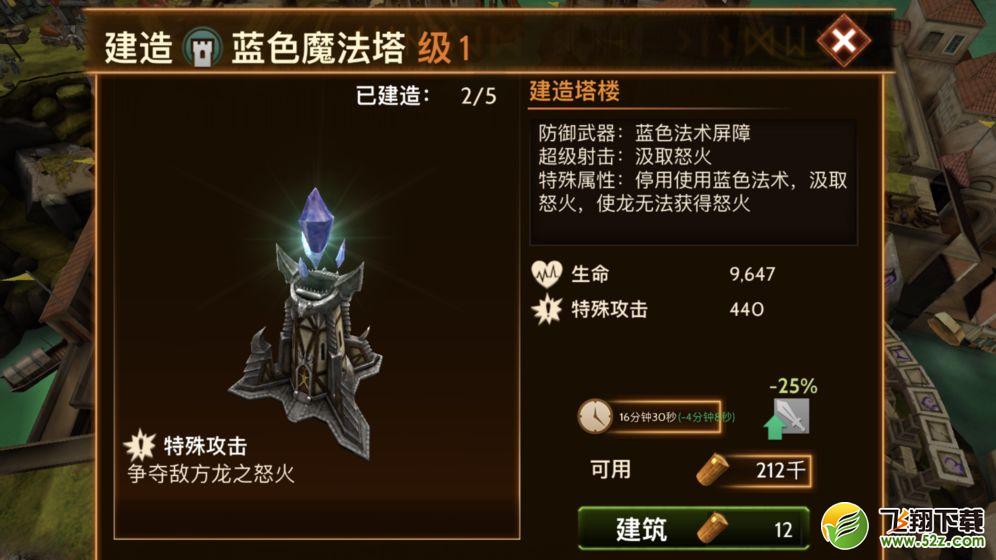Click the 蓝色魔法塔 title text

[318, 48]
